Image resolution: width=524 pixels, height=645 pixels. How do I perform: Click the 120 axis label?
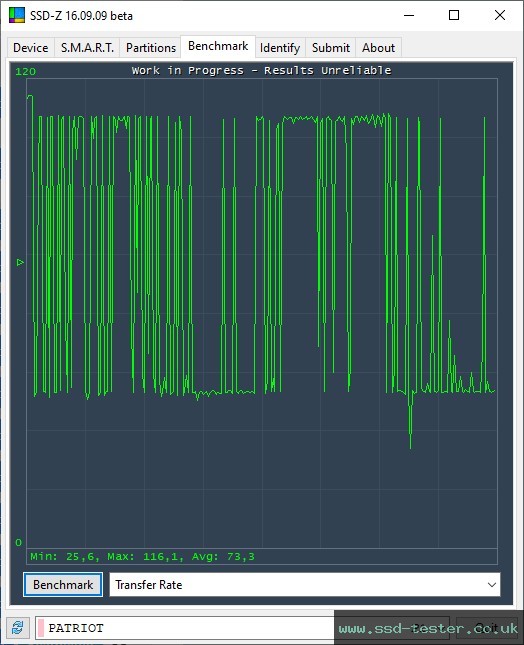pos(26,72)
